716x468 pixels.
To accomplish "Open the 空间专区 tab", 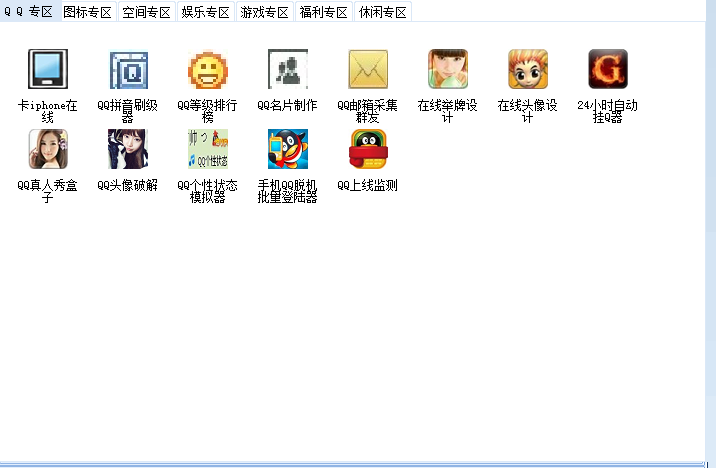I will (147, 12).
